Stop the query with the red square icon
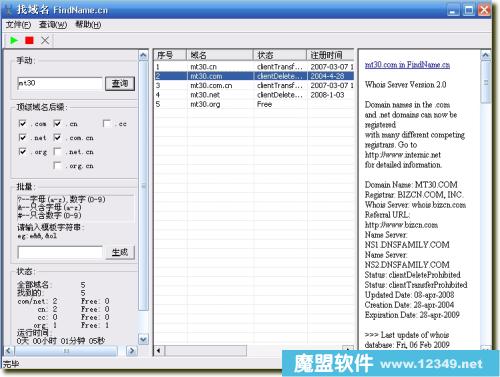The image size is (500, 377). coord(29,40)
